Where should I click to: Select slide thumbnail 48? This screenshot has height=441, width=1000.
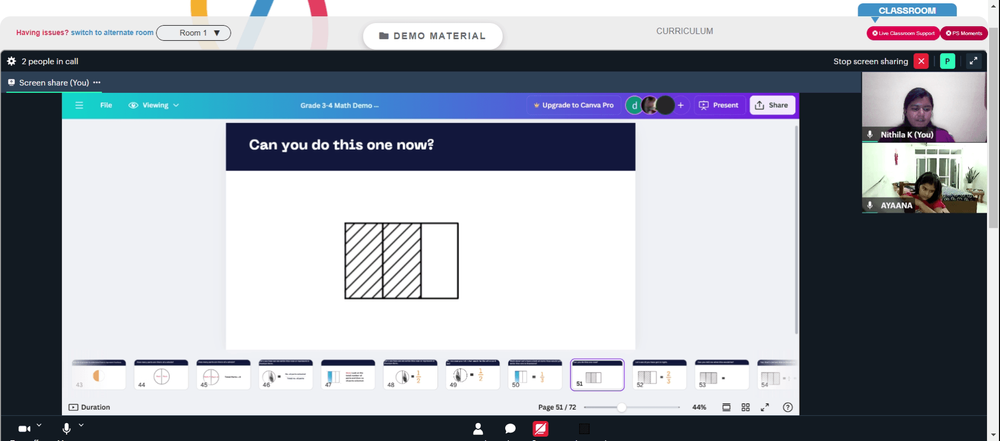[x=410, y=375]
